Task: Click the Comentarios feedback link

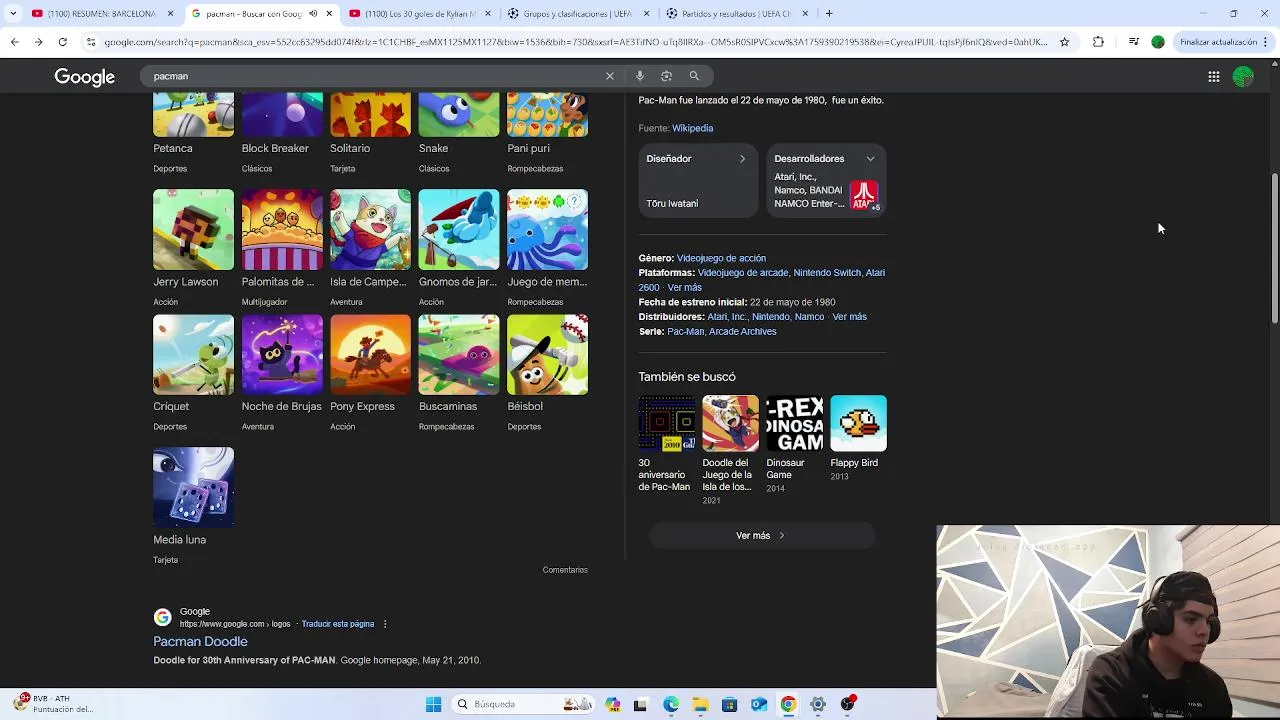Action: (x=565, y=570)
